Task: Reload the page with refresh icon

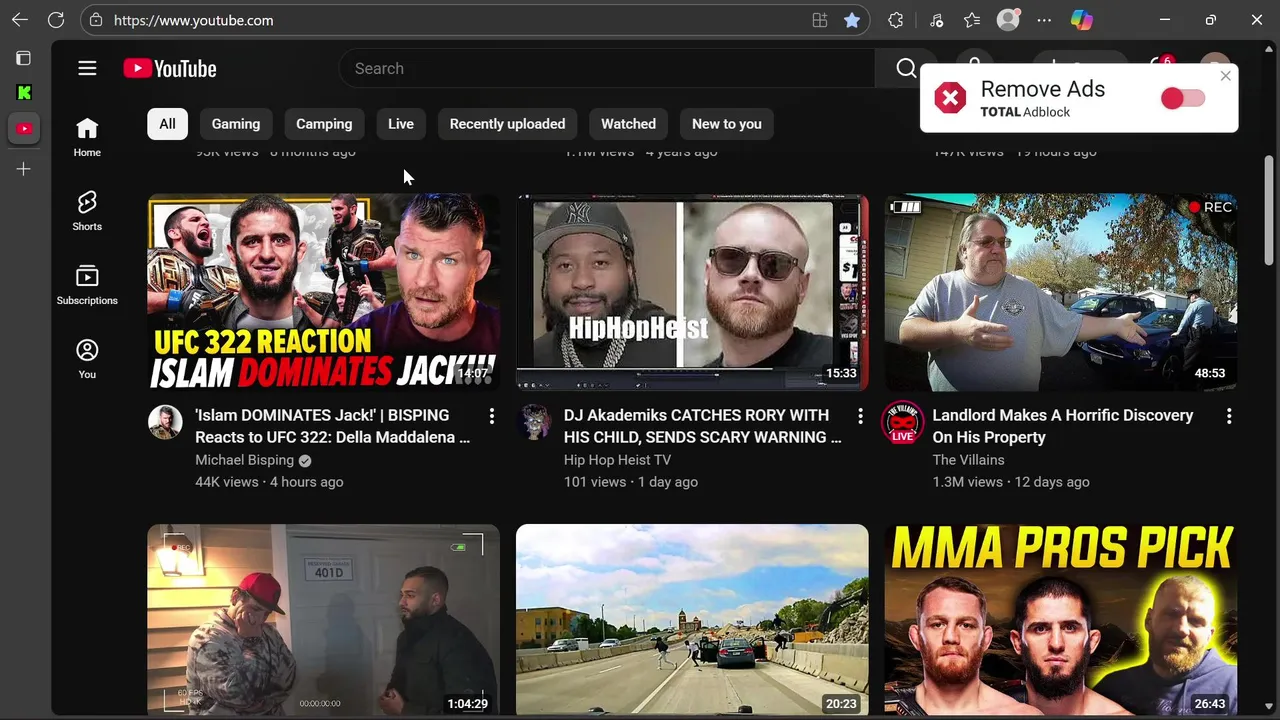Action: pos(56,20)
